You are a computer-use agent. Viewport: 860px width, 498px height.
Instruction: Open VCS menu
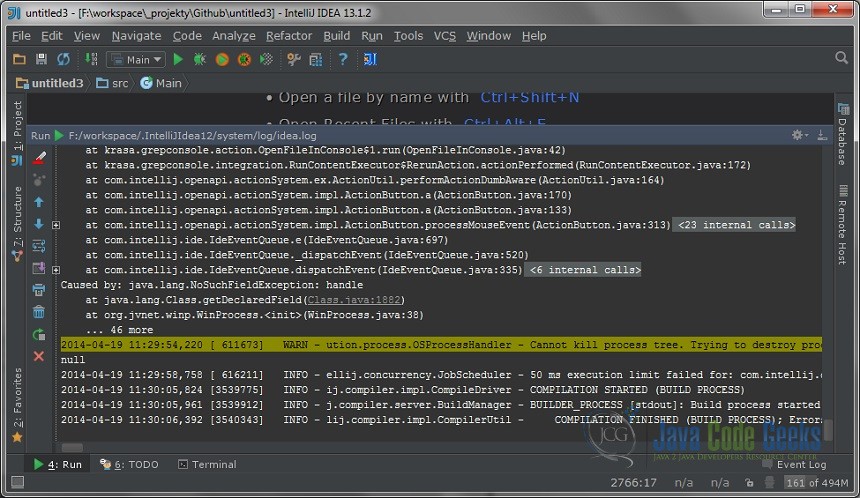pos(445,36)
